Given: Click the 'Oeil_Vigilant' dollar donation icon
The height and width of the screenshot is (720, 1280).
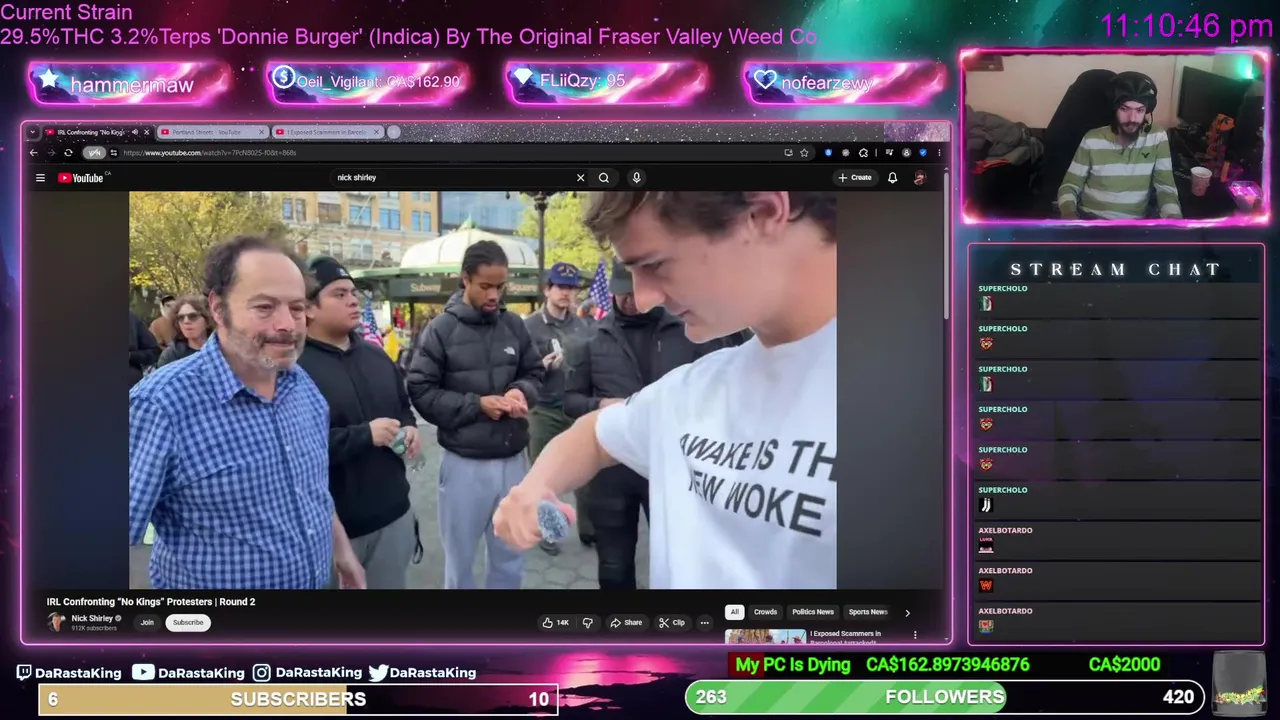Looking at the screenshot, I should click(283, 77).
